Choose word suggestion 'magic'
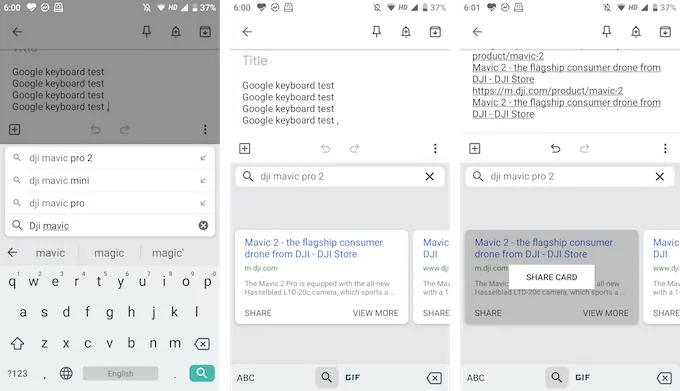The width and height of the screenshot is (680, 391). point(109,253)
